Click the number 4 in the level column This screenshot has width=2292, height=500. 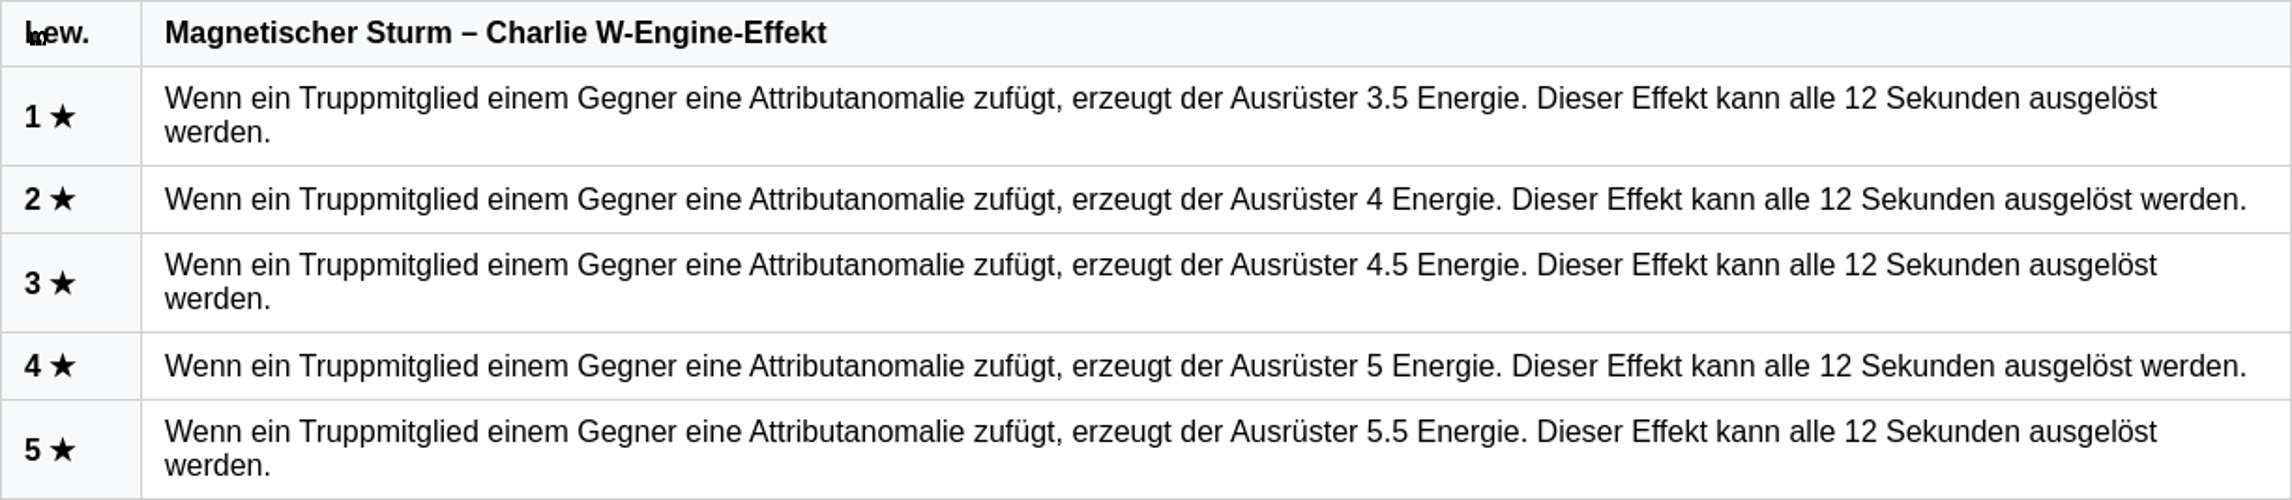[33, 367]
